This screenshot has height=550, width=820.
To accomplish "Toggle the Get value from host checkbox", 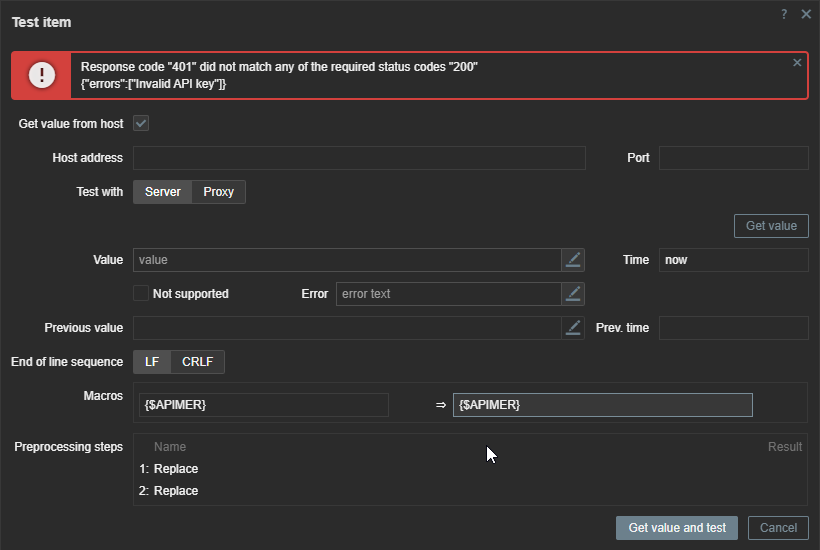I will (x=141, y=124).
